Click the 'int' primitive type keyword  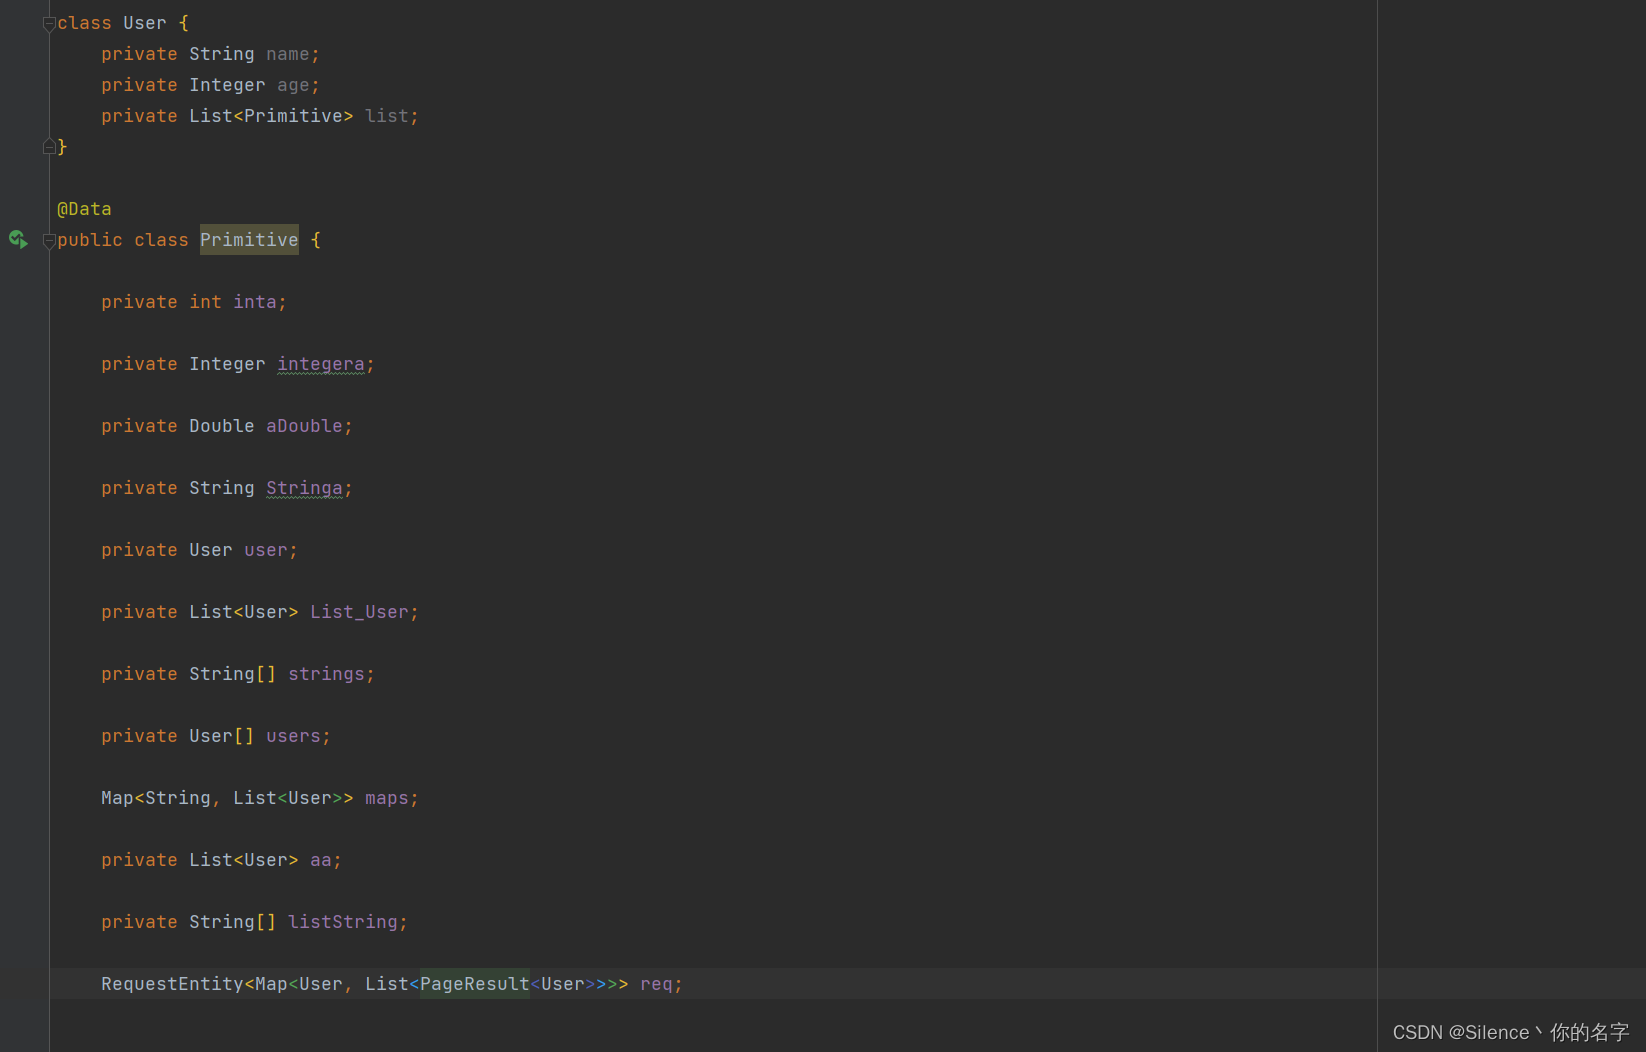point(206,302)
